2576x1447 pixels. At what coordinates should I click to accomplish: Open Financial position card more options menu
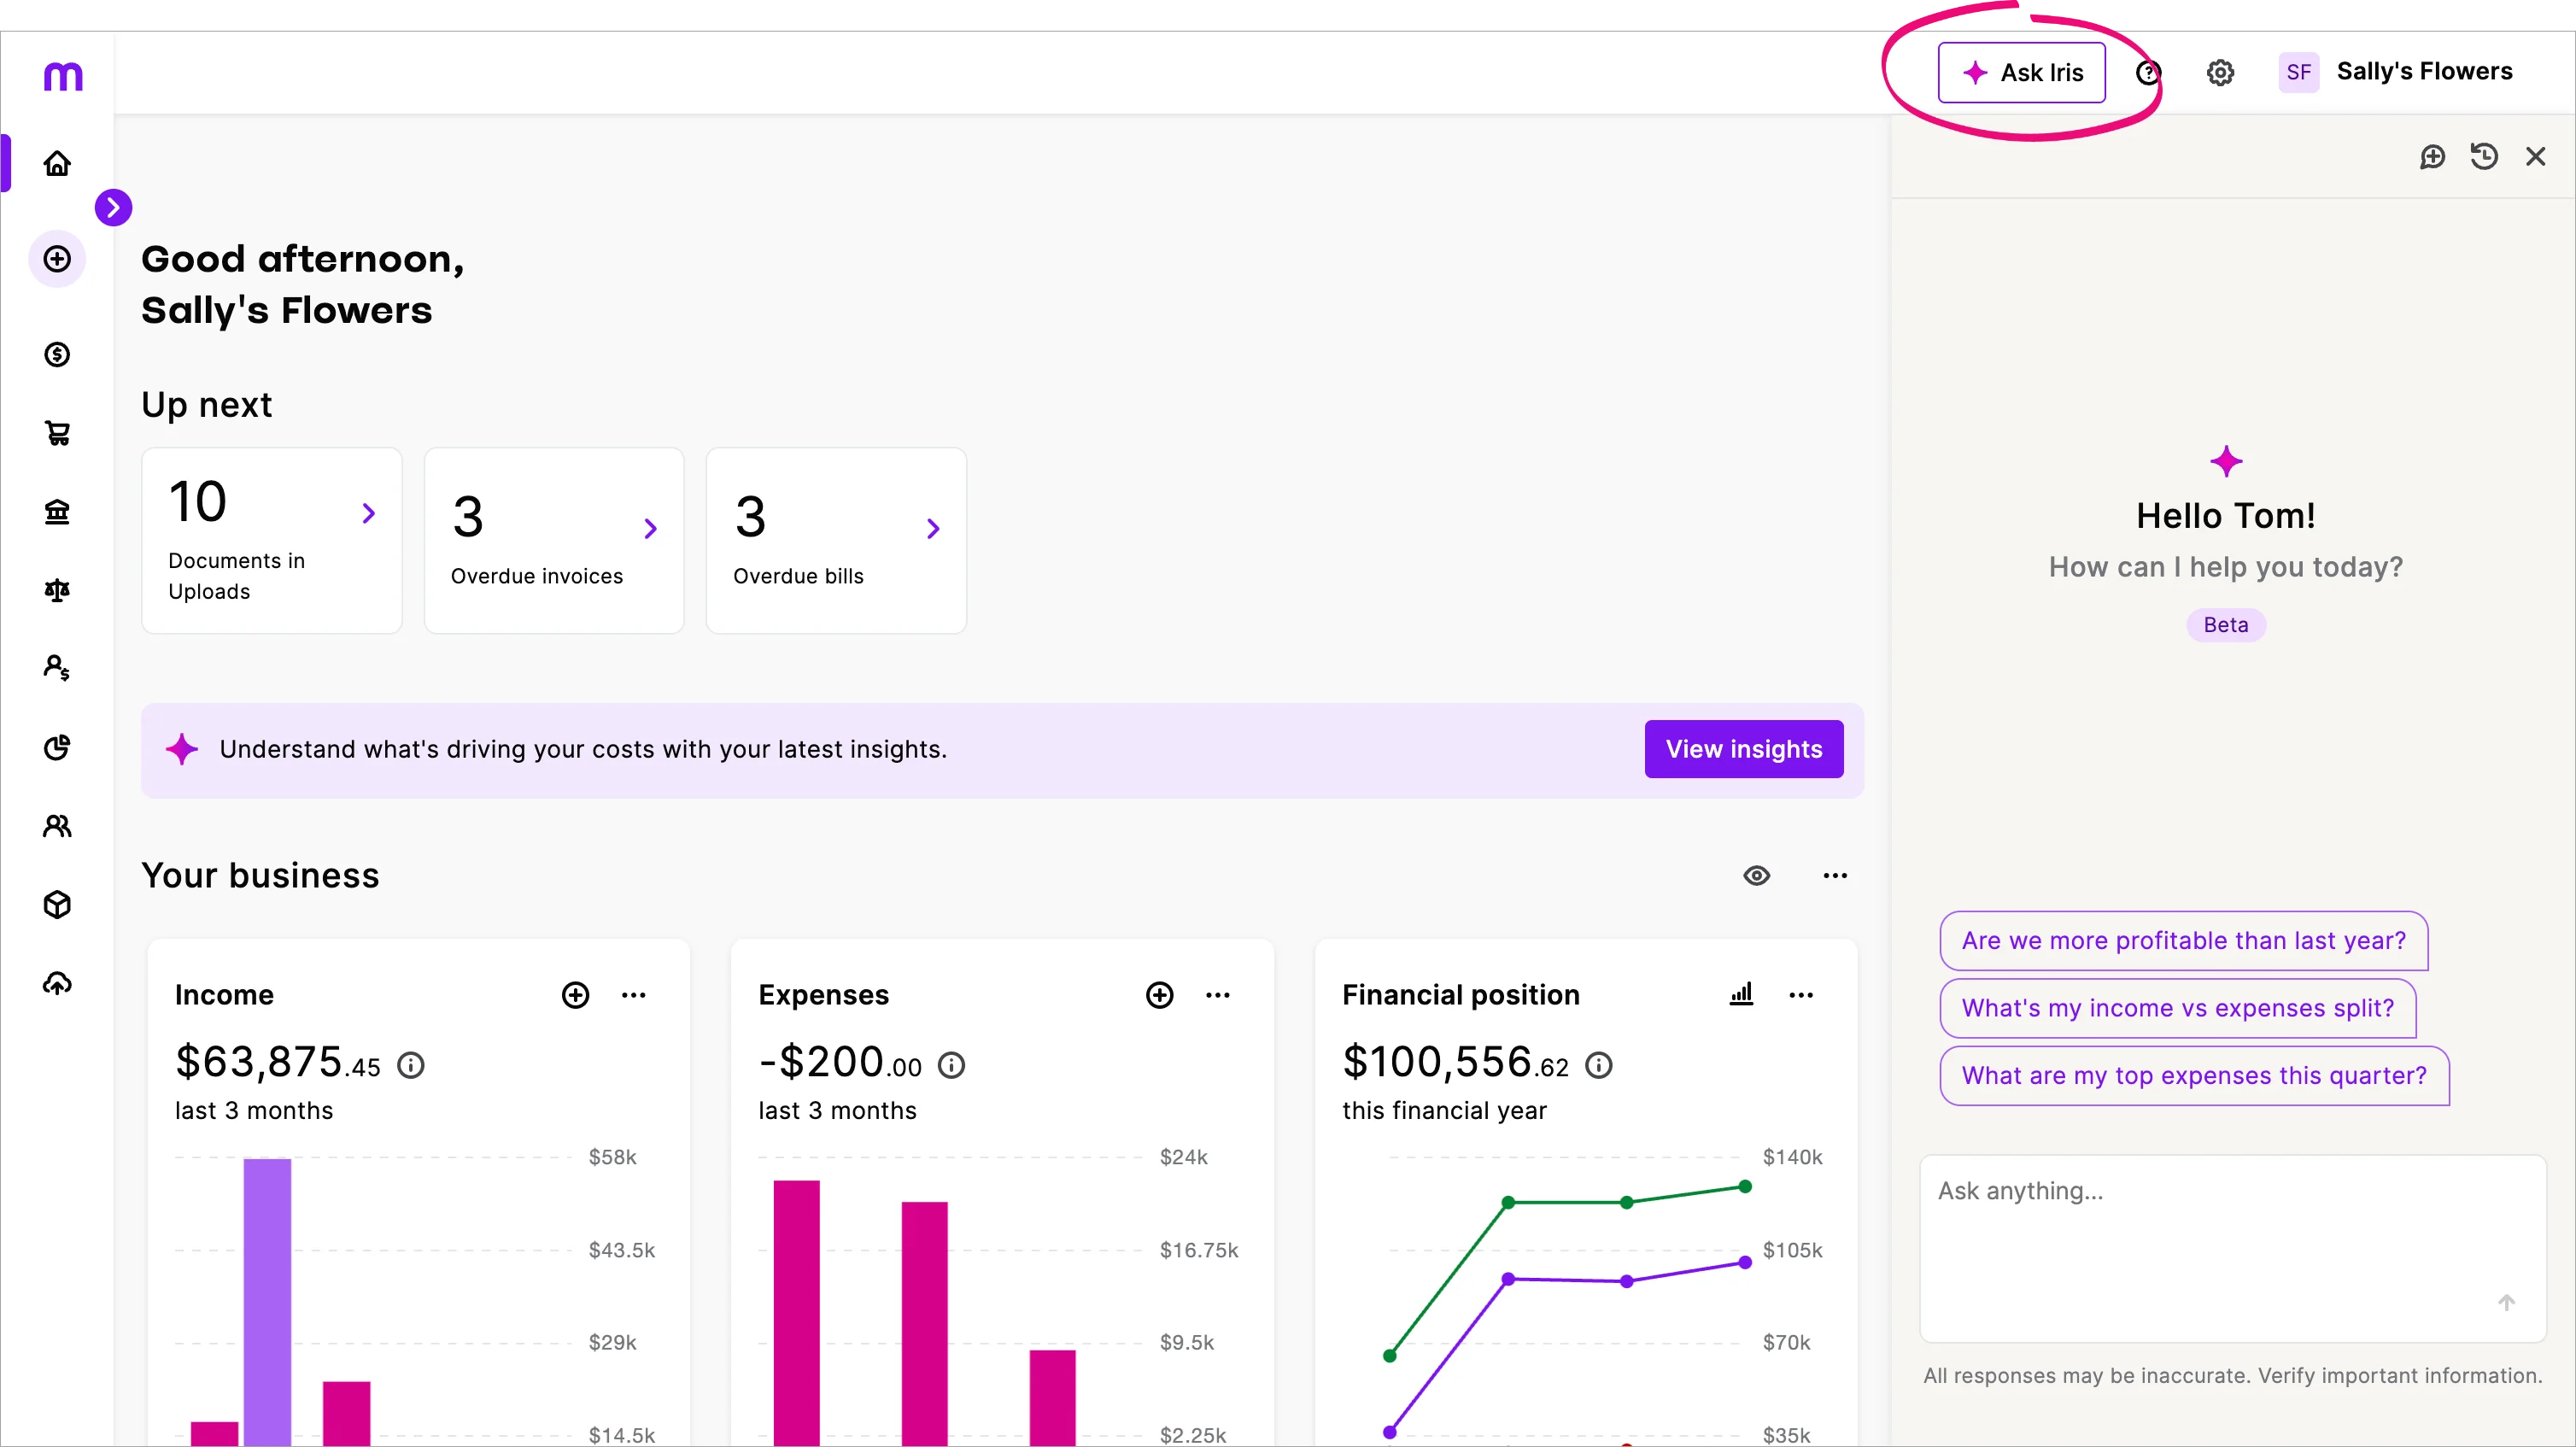click(1801, 995)
